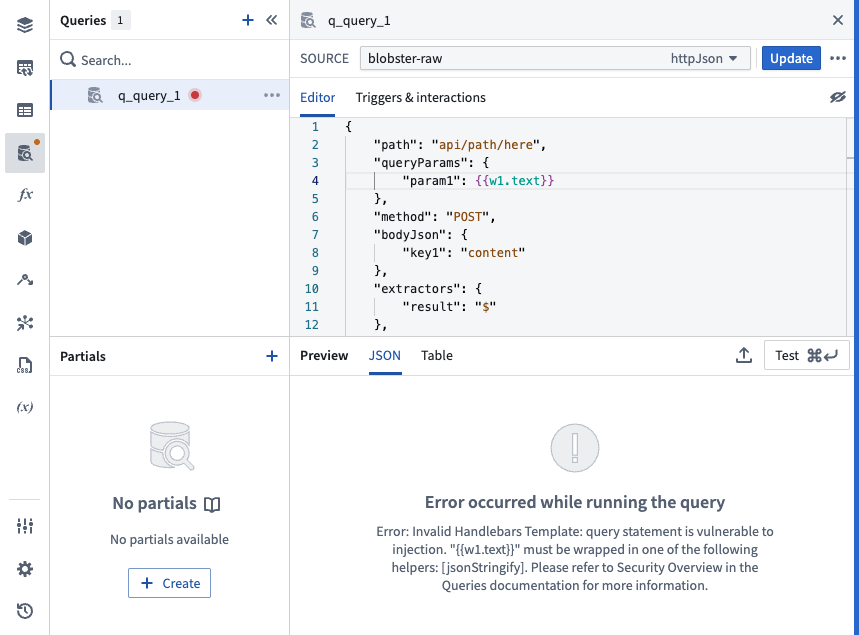Select the Queries sidebar icon
The height and width of the screenshot is (635, 859).
25,153
